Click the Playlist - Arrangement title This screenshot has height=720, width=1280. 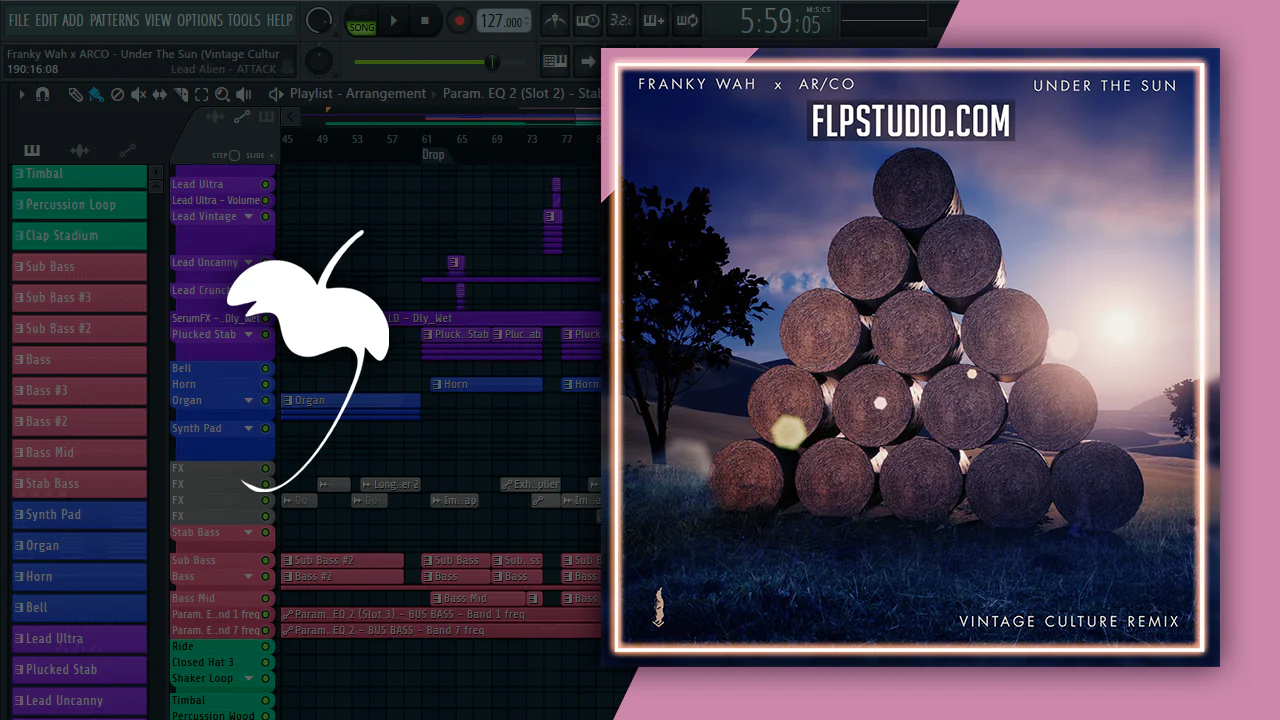tap(358, 94)
